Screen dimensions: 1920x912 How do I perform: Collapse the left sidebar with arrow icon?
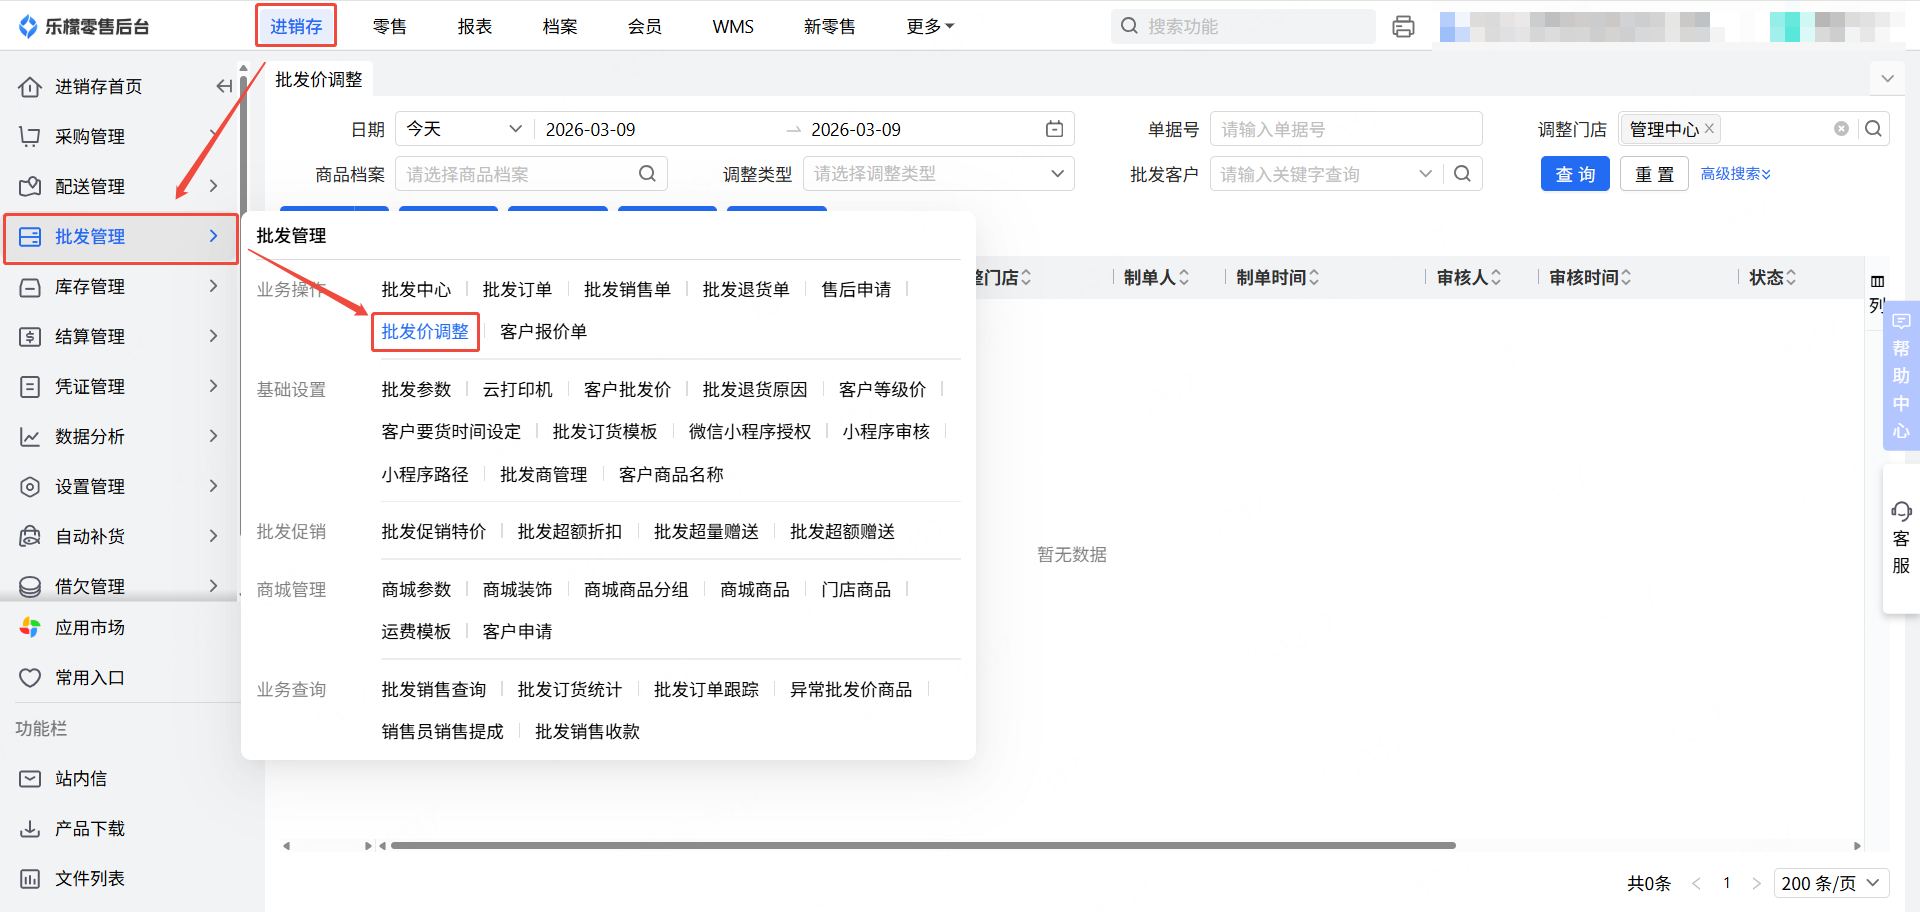224,87
